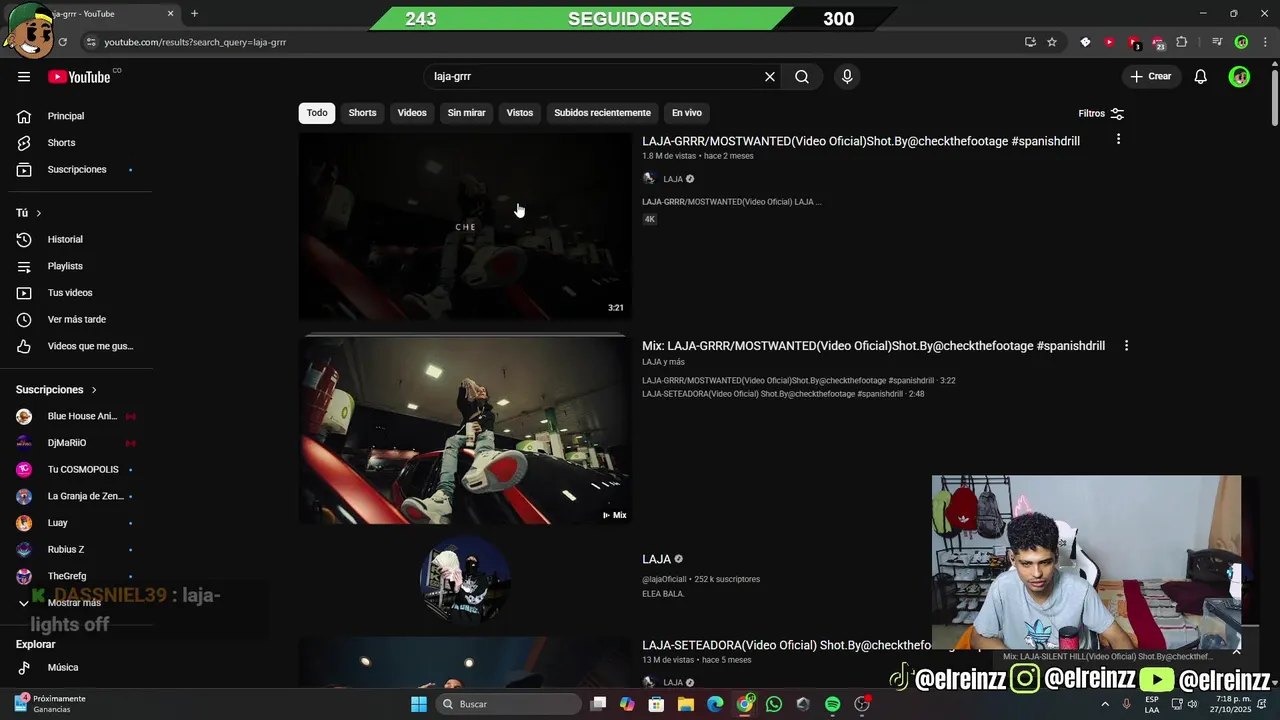Screen dimensions: 1280x720
Task: Expand Mostrar más subscriptions
Action: pyautogui.click(x=75, y=603)
